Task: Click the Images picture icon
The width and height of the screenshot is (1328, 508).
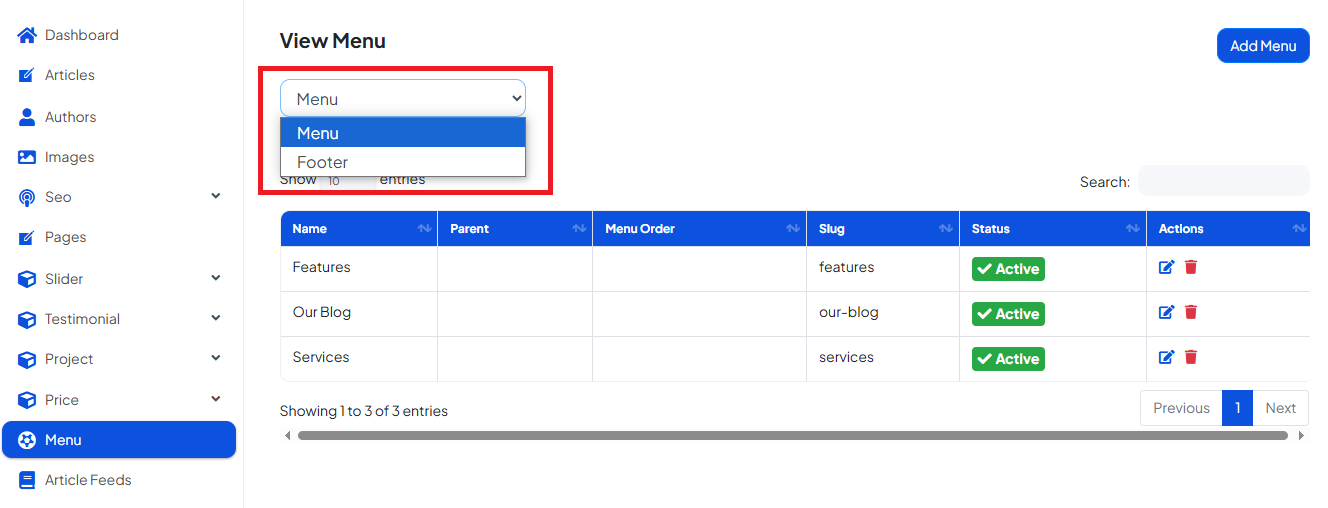Action: pyautogui.click(x=27, y=157)
